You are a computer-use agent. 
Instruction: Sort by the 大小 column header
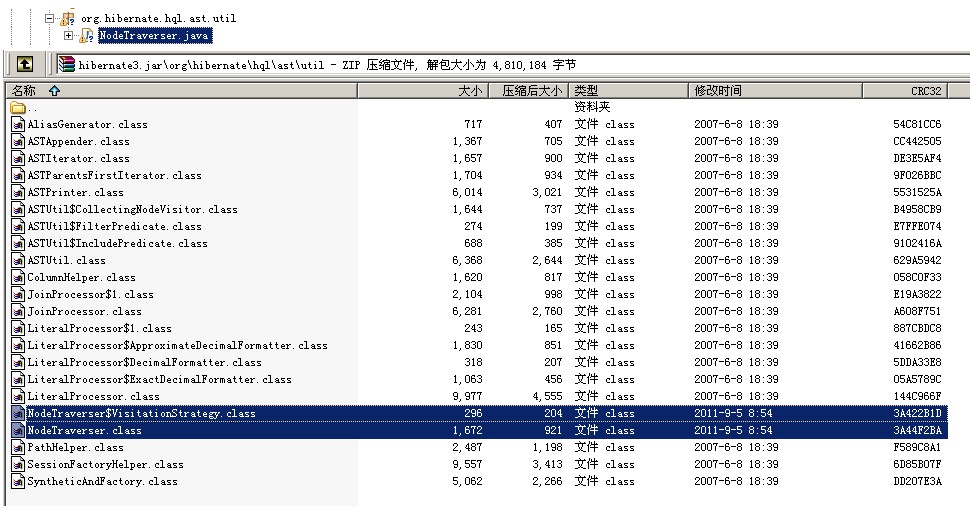coord(423,90)
